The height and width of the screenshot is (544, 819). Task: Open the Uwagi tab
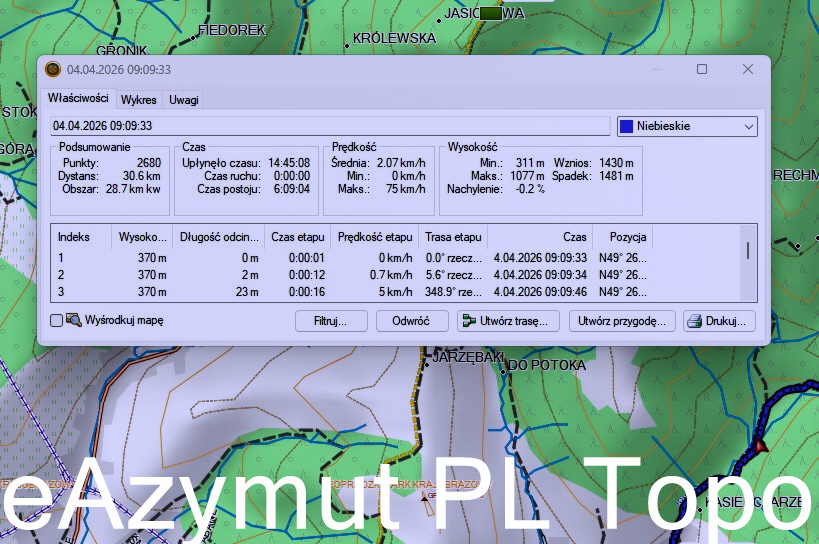[x=183, y=100]
